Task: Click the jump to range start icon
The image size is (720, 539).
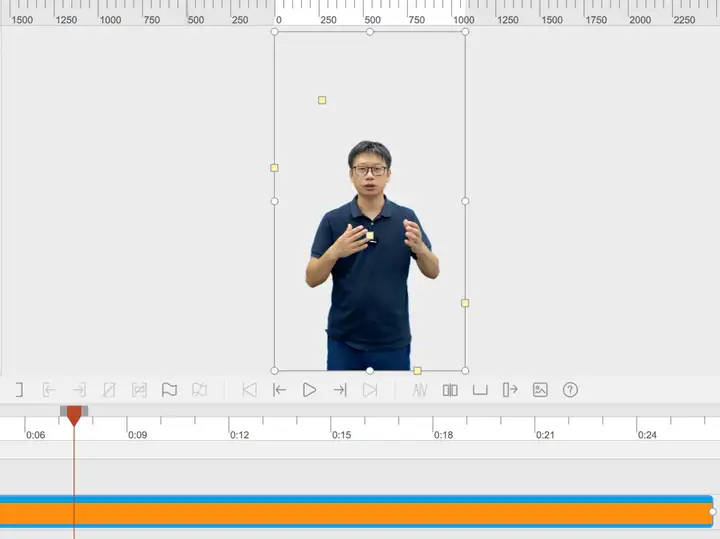Action: coord(49,390)
